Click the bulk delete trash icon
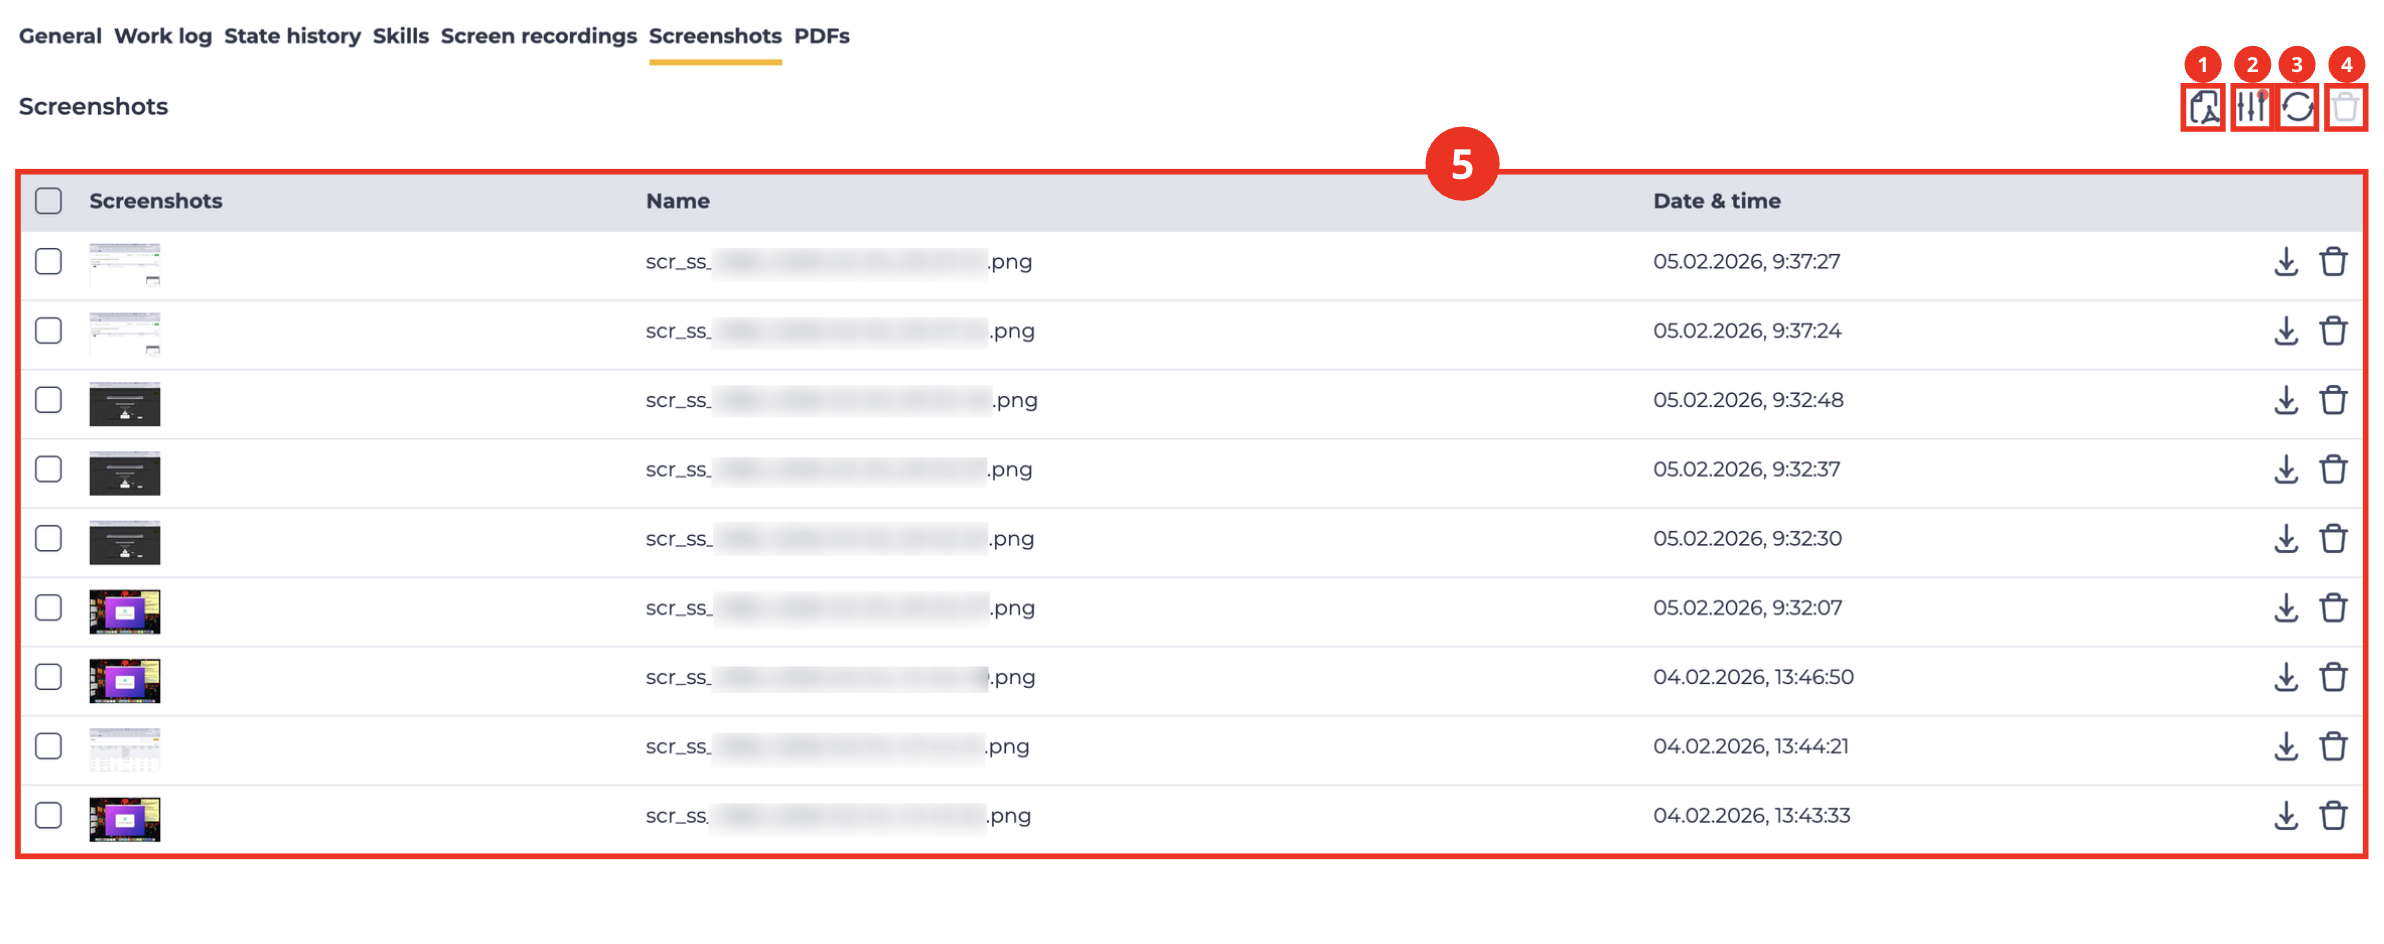2384x944 pixels. pos(2345,107)
